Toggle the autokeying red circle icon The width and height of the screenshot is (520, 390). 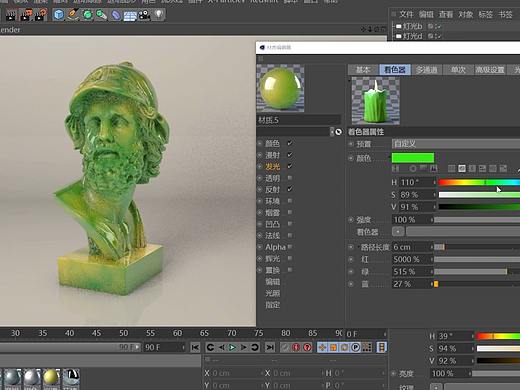click(296, 347)
